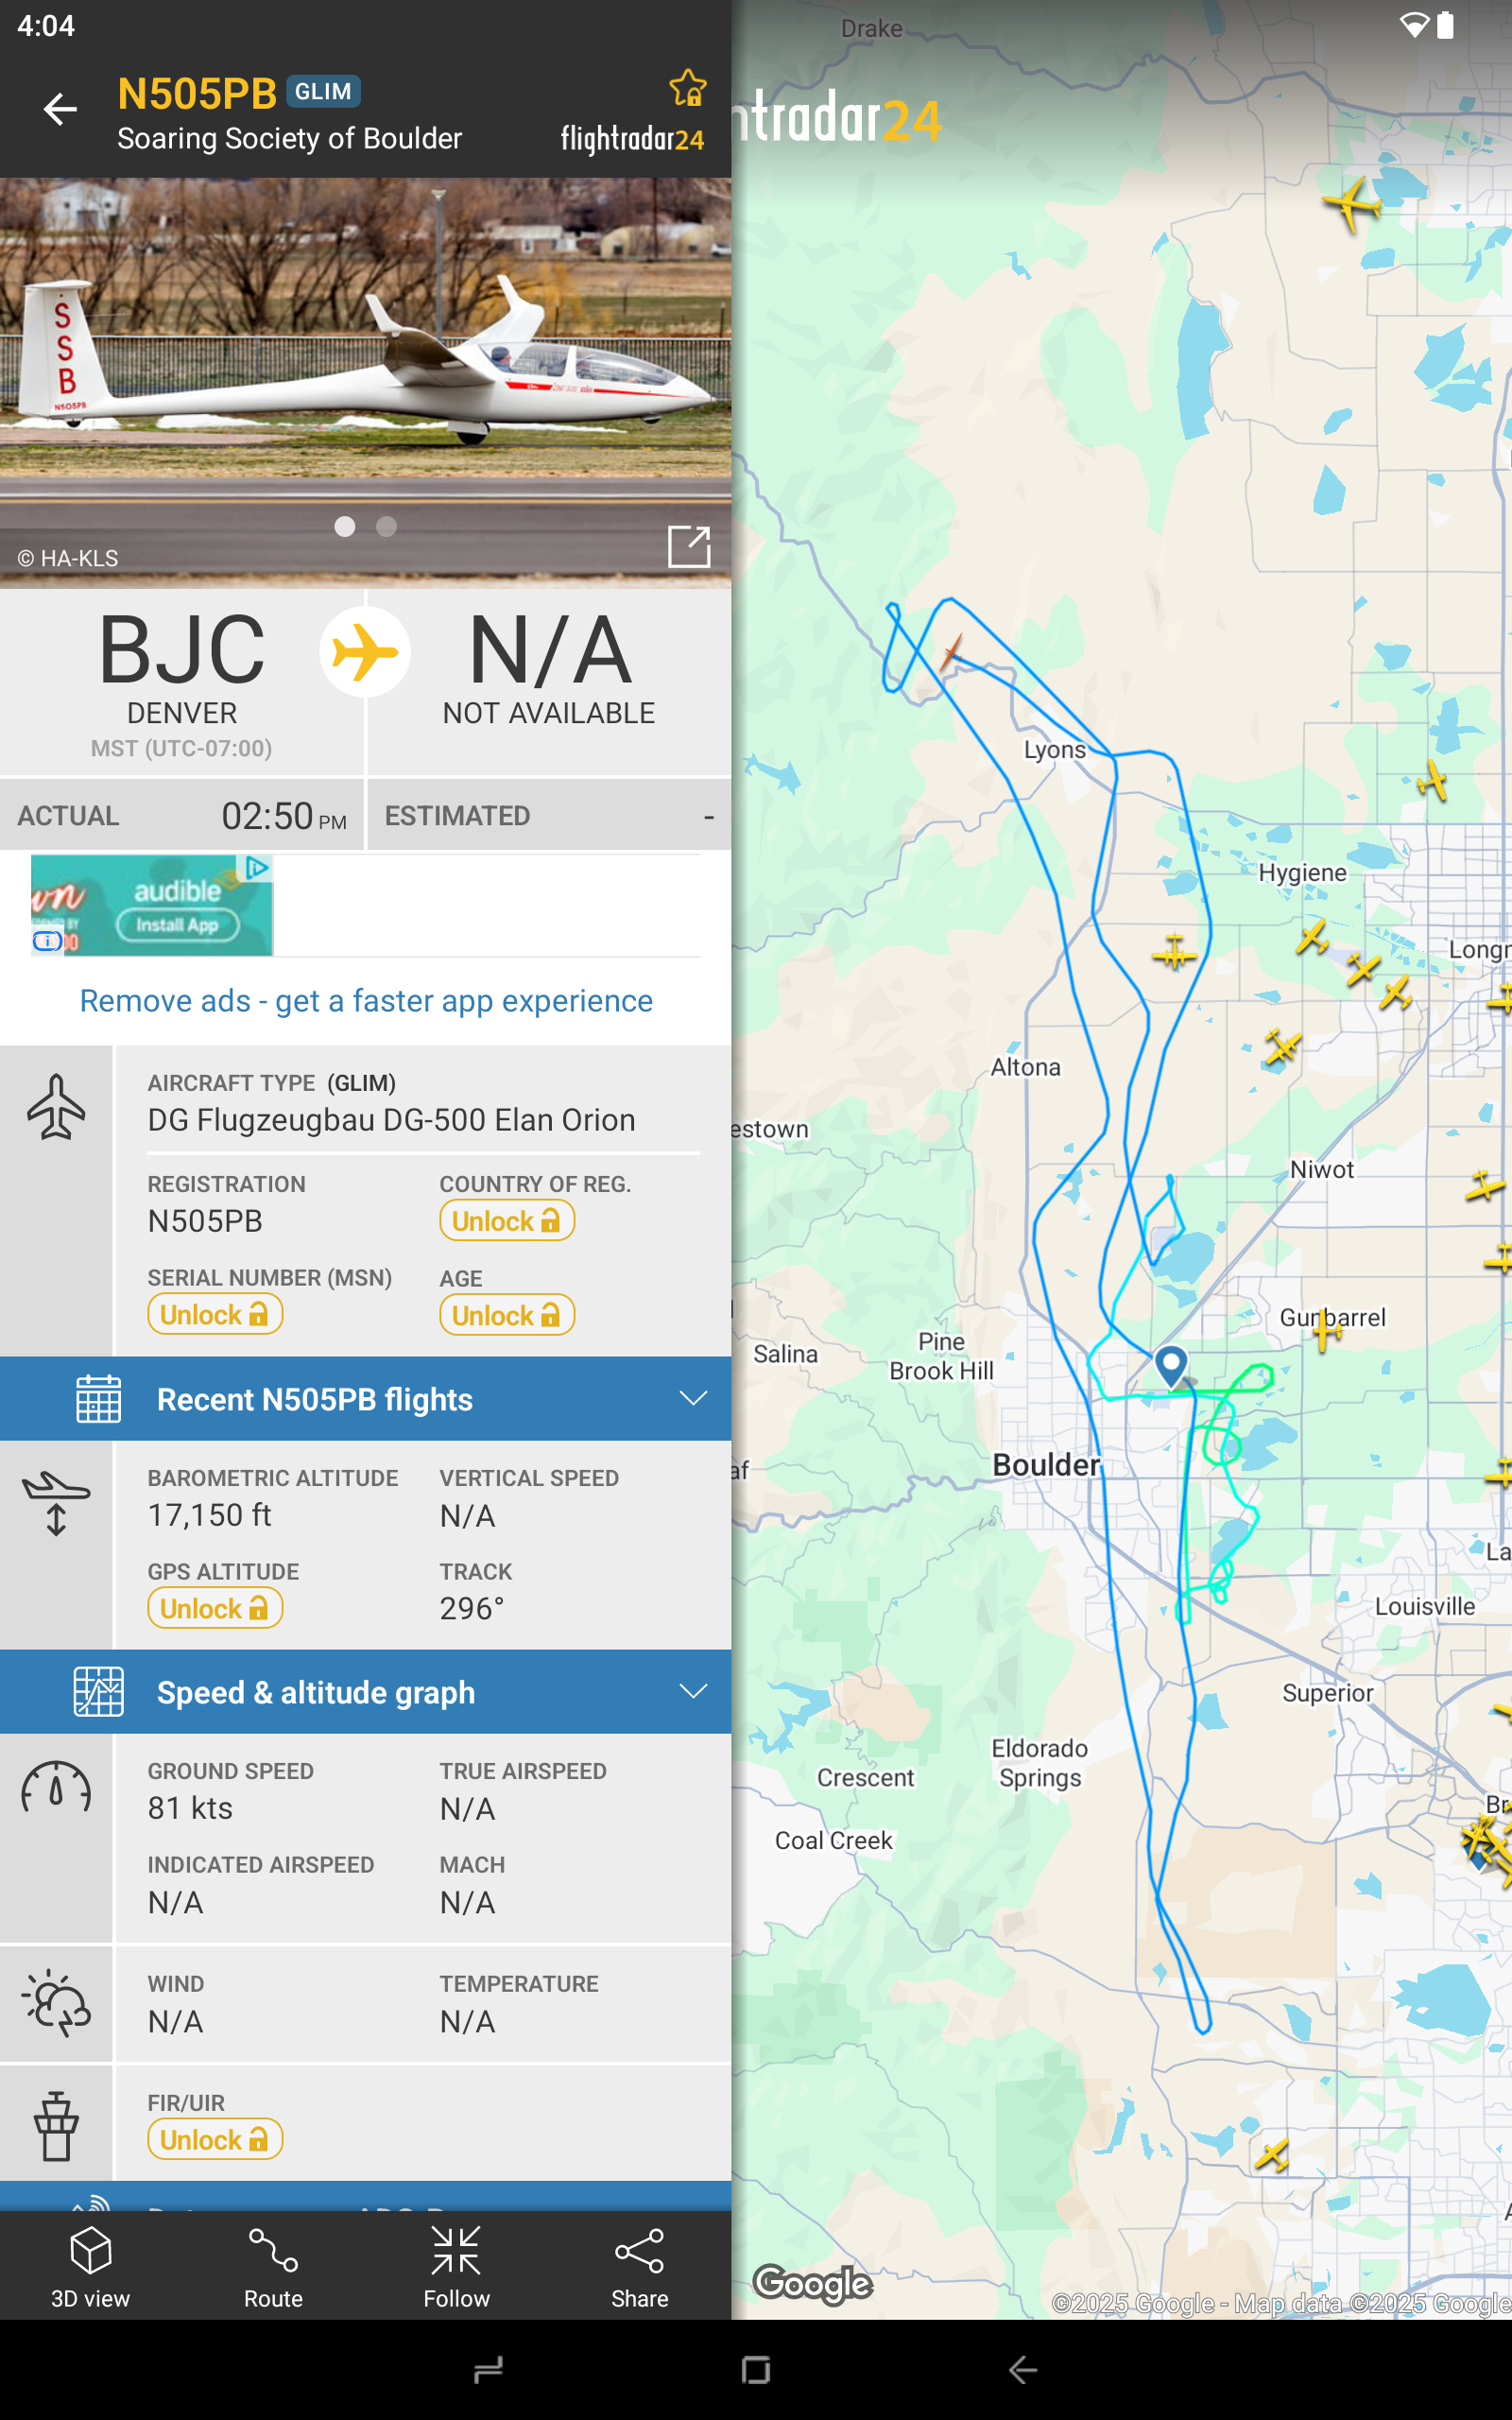Show the second aircraft photo dot

387,526
